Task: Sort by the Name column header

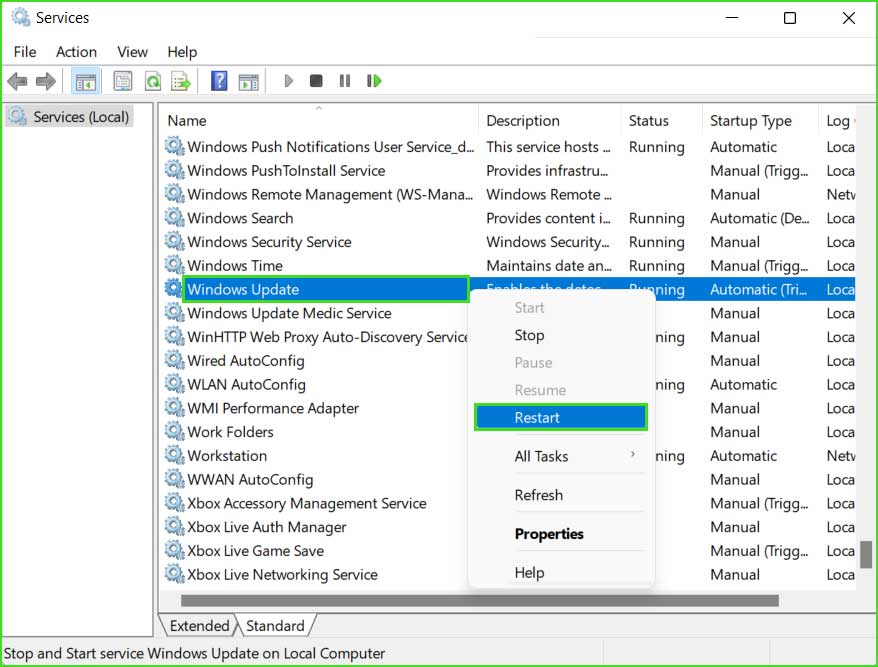Action: [319, 120]
